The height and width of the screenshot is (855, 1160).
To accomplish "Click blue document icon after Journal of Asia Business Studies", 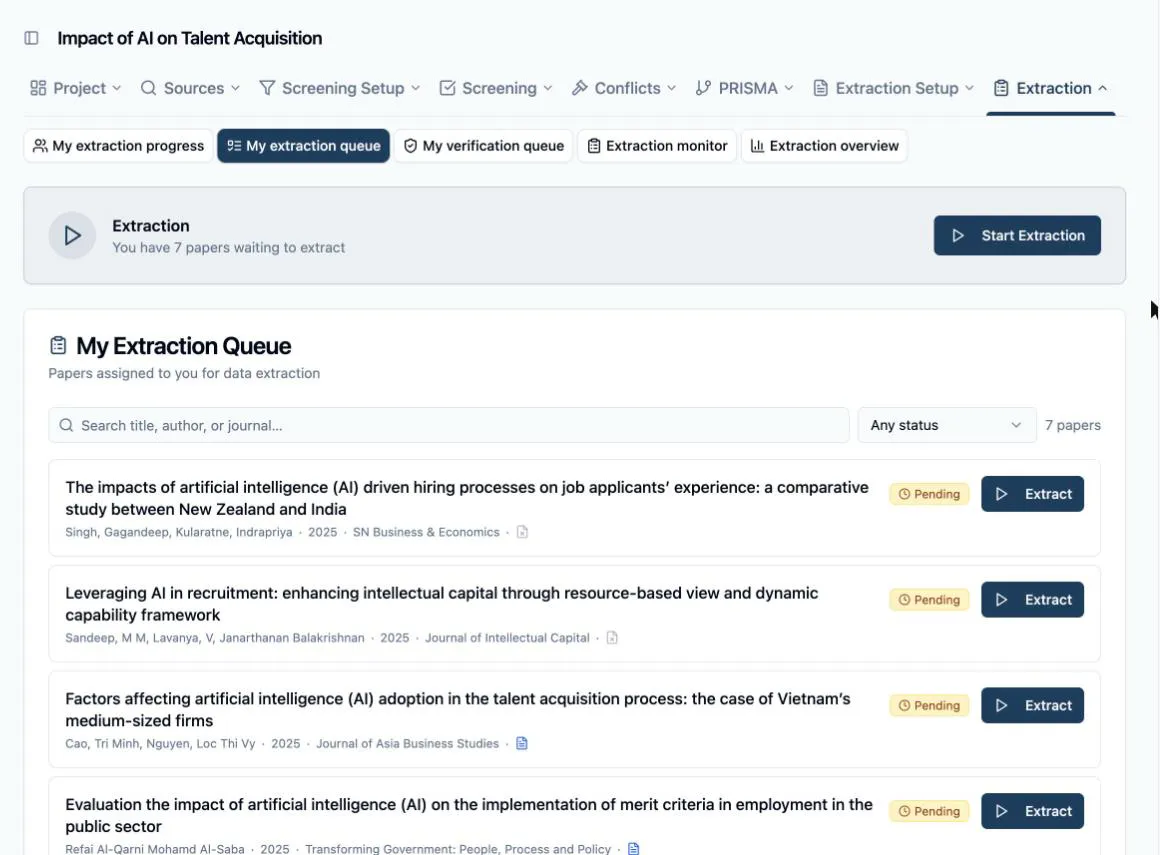I will coord(522,743).
